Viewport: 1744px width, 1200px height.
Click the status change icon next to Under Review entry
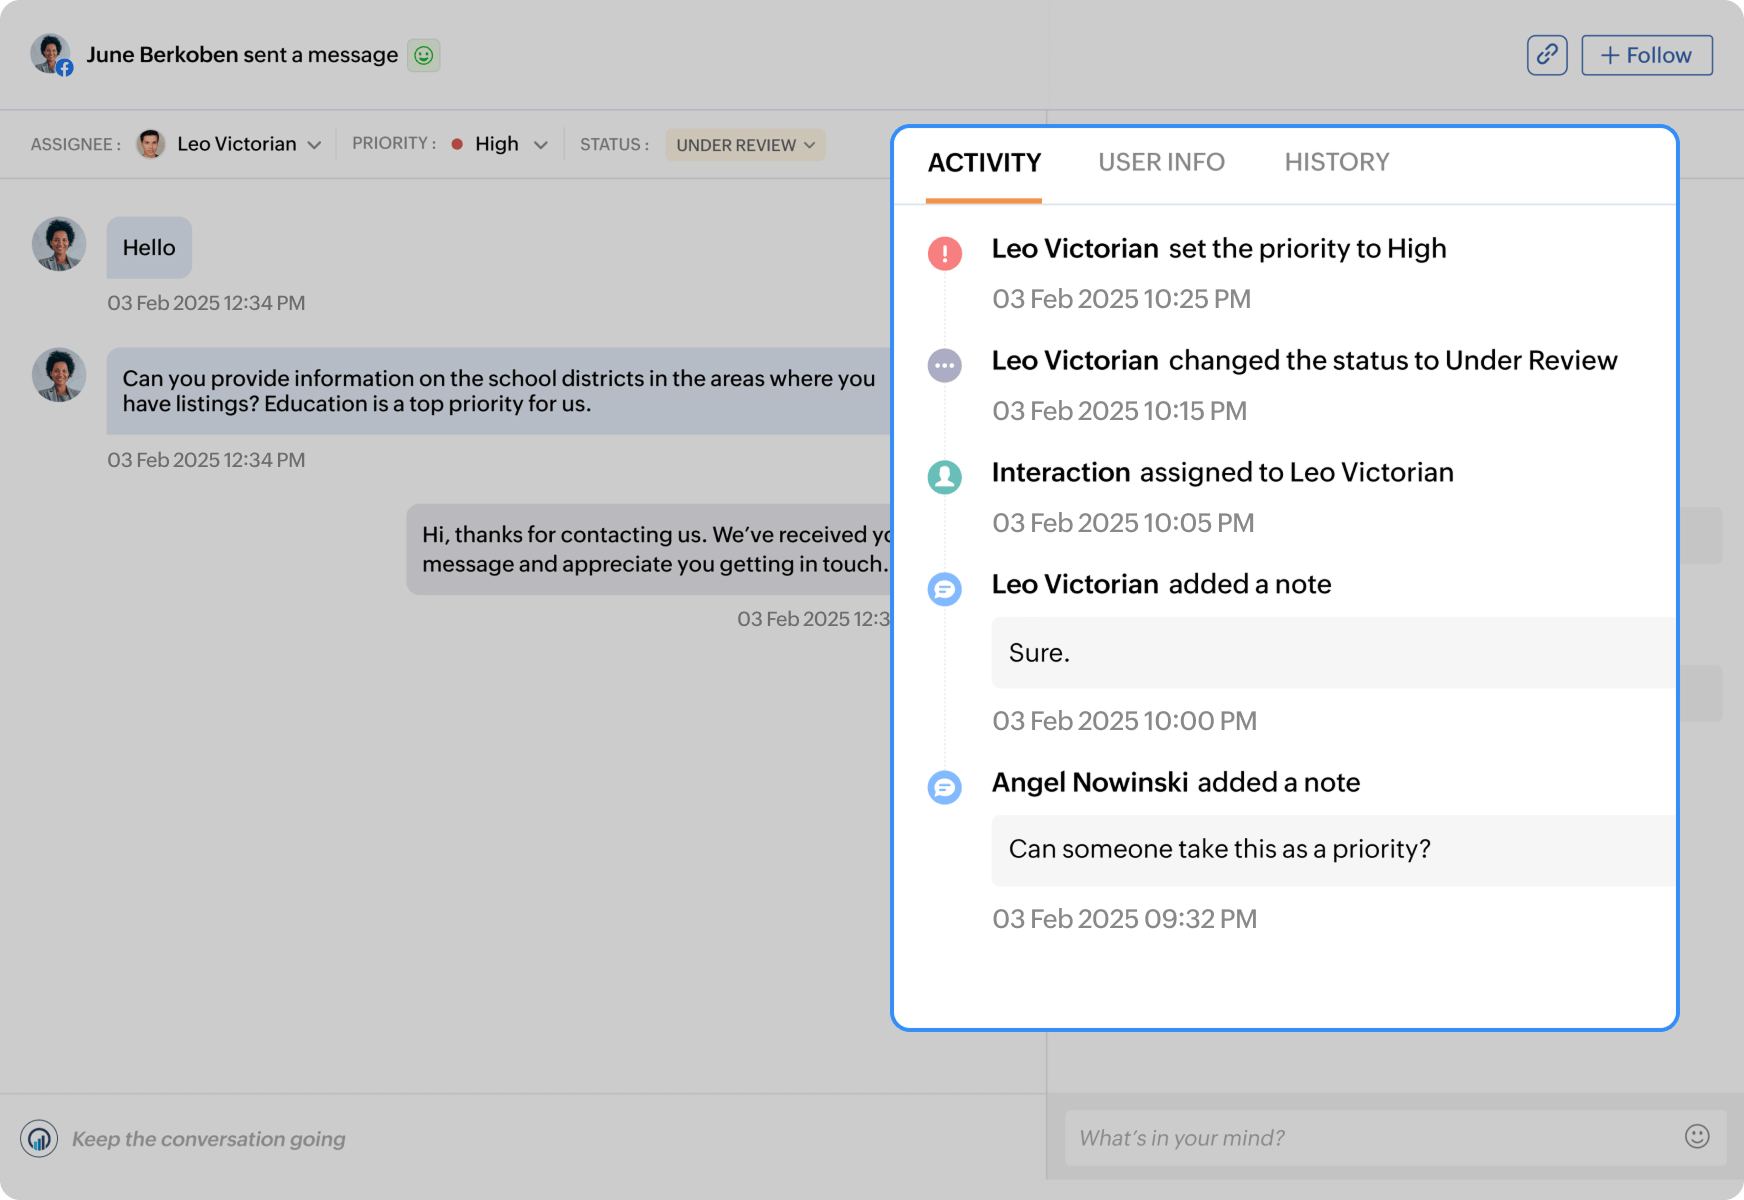click(943, 365)
